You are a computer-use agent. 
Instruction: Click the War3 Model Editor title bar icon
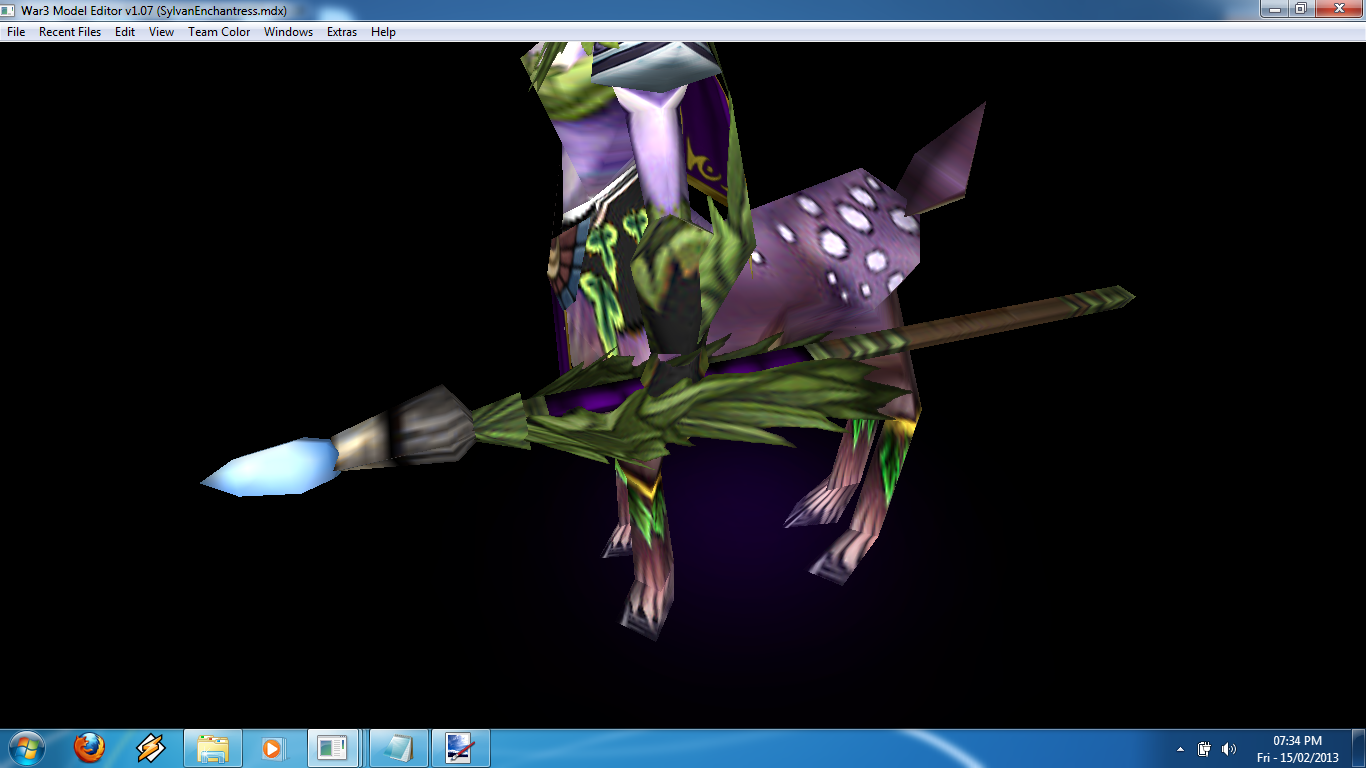(x=9, y=10)
